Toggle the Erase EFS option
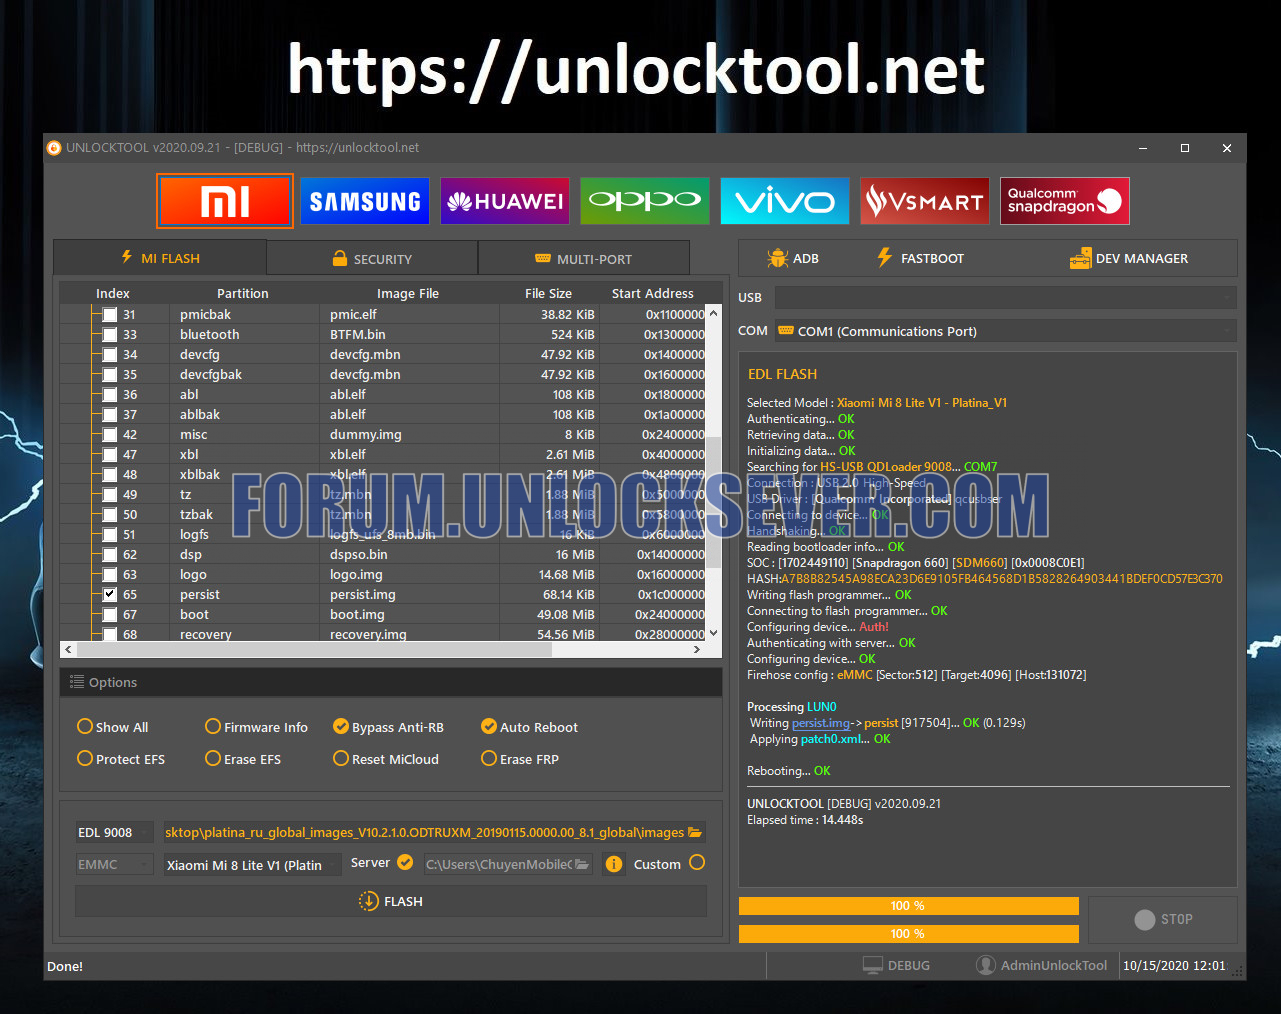The width and height of the screenshot is (1281, 1014). 213,758
